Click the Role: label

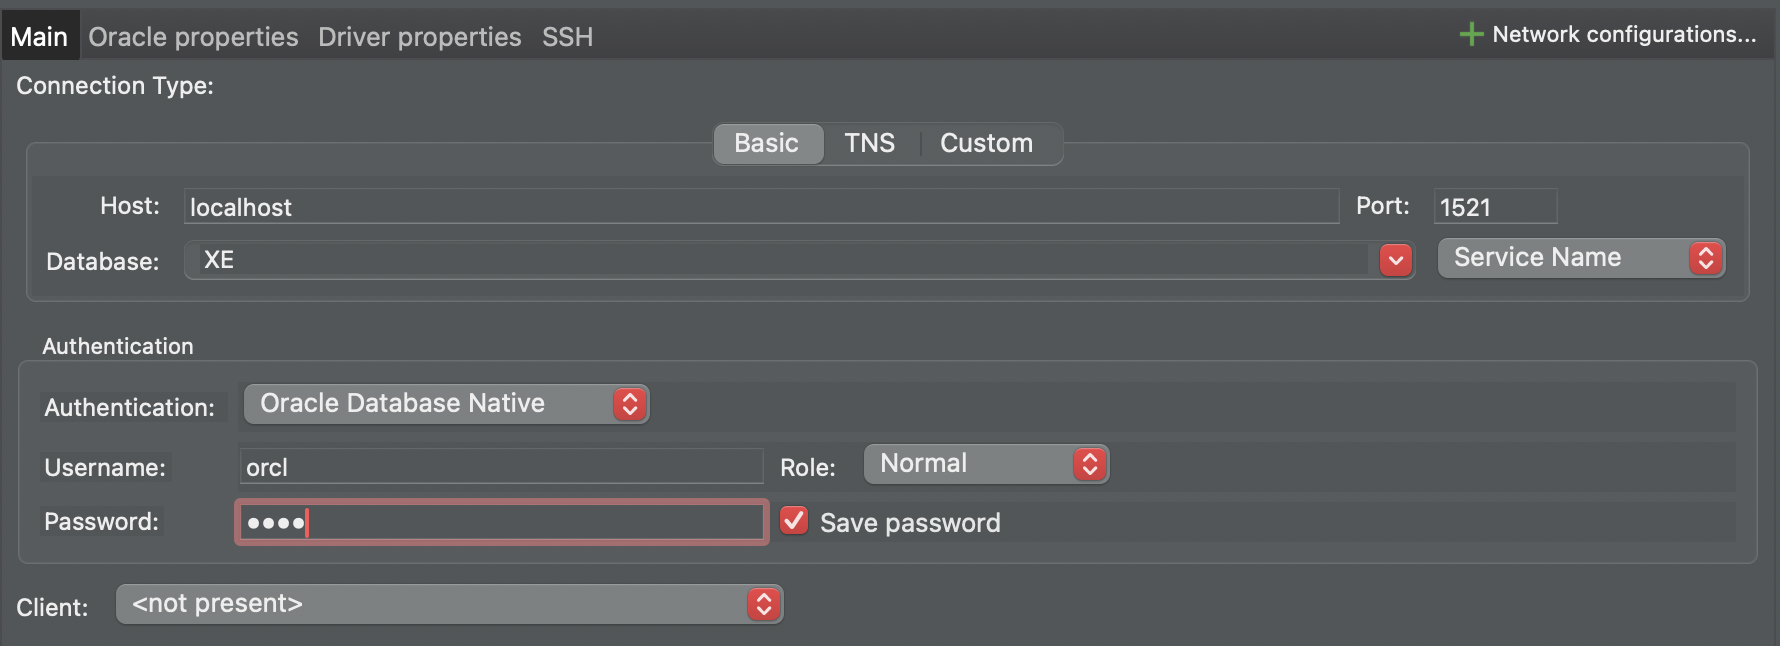808,467
